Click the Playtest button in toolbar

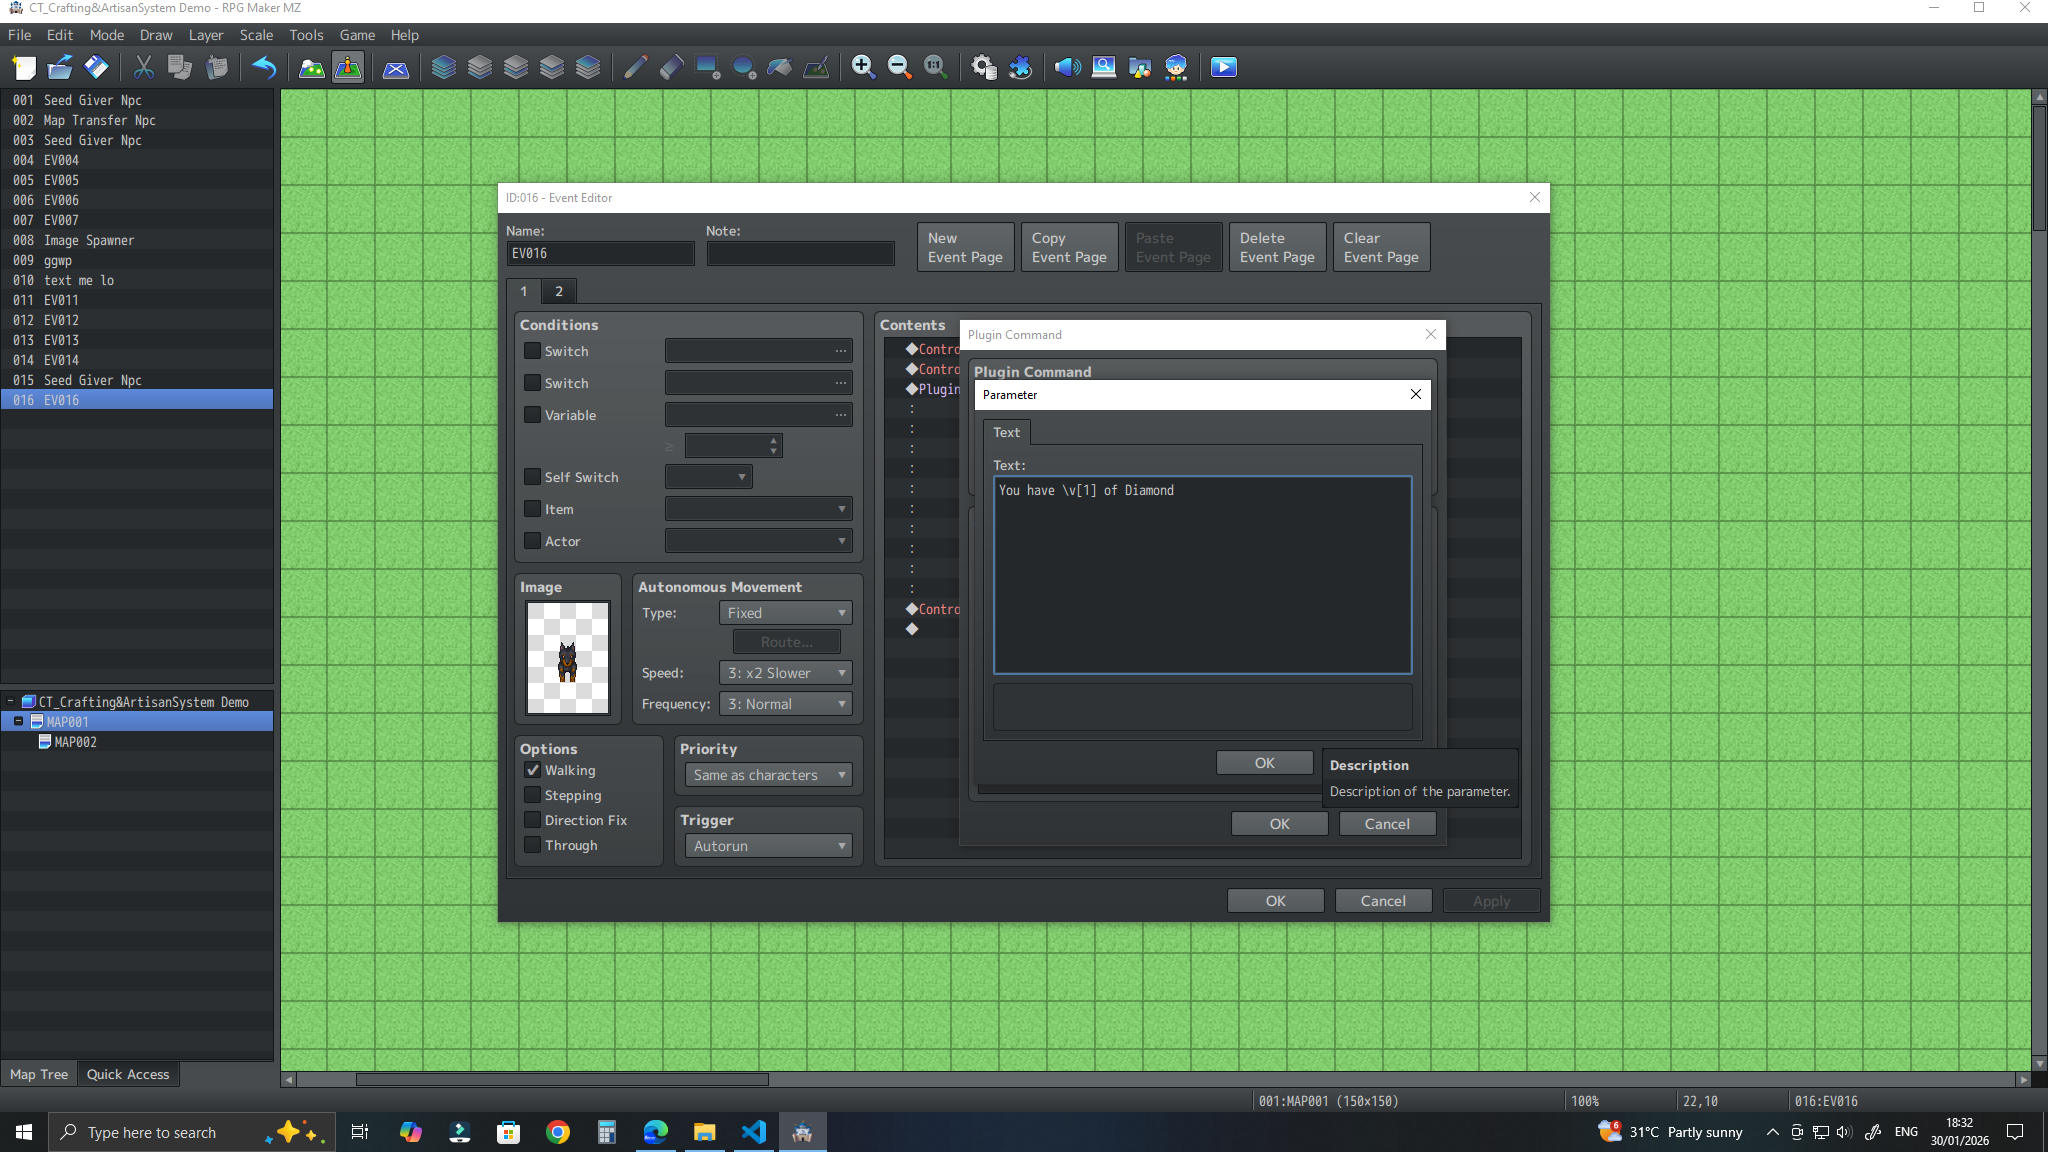1223,67
